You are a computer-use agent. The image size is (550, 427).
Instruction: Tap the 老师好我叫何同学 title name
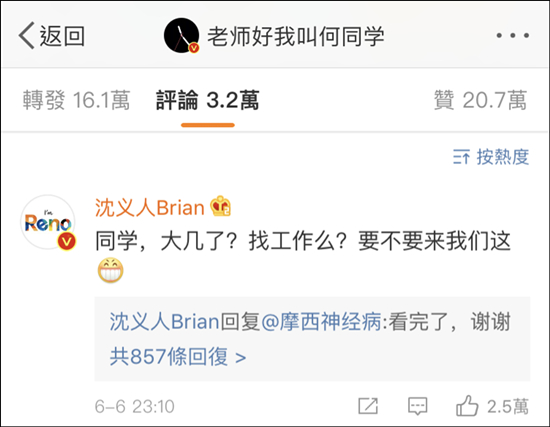[x=296, y=36]
